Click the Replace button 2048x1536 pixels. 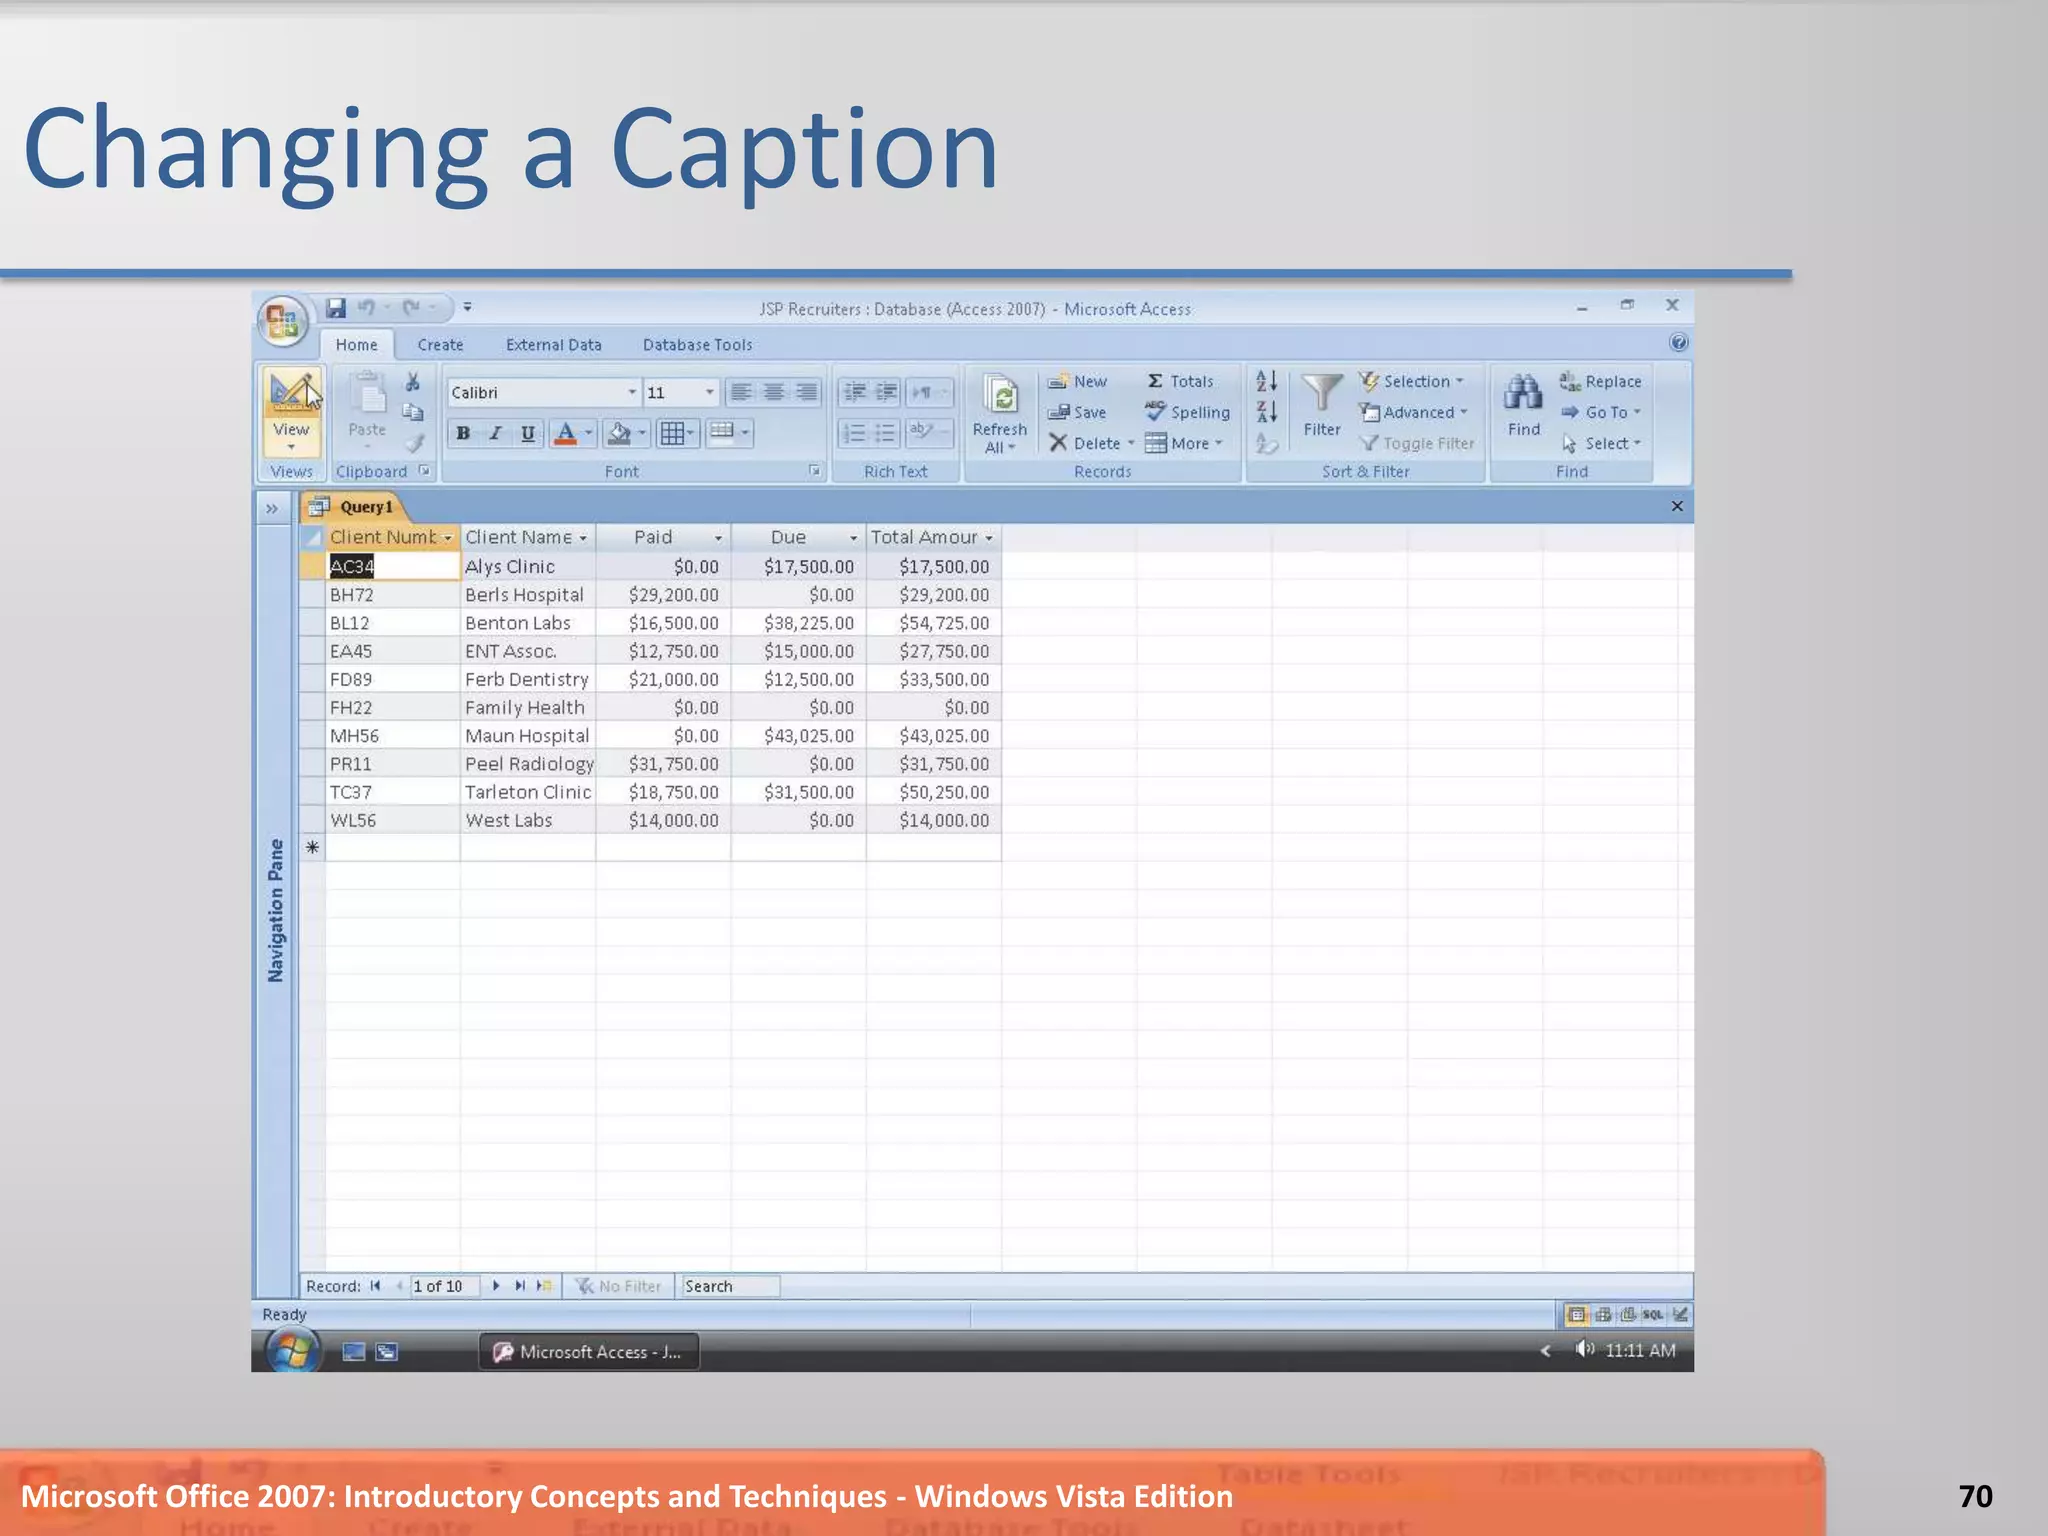tap(1600, 381)
